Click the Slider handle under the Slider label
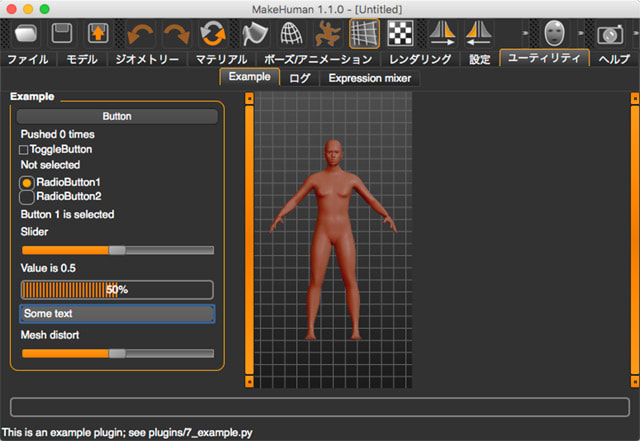The height and width of the screenshot is (441, 640). (x=117, y=250)
